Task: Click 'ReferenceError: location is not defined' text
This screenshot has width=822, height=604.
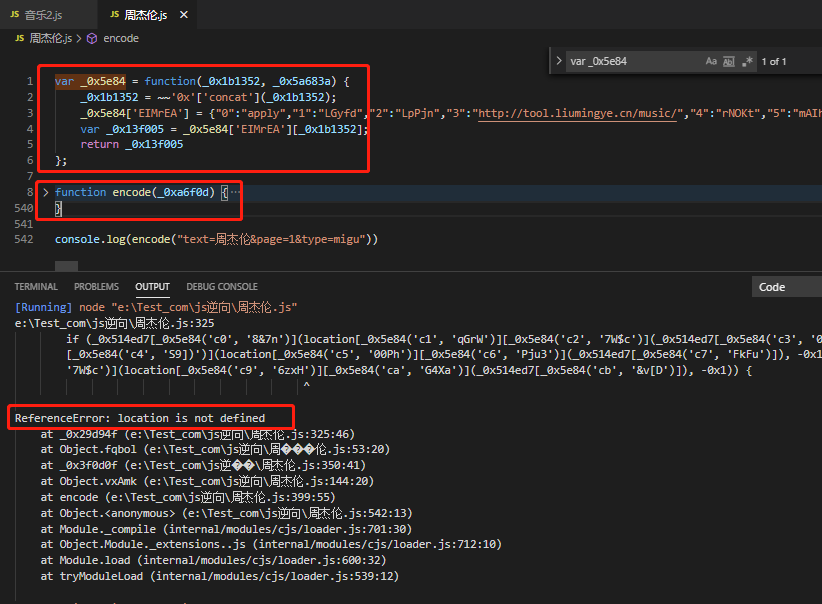Action: [140, 418]
